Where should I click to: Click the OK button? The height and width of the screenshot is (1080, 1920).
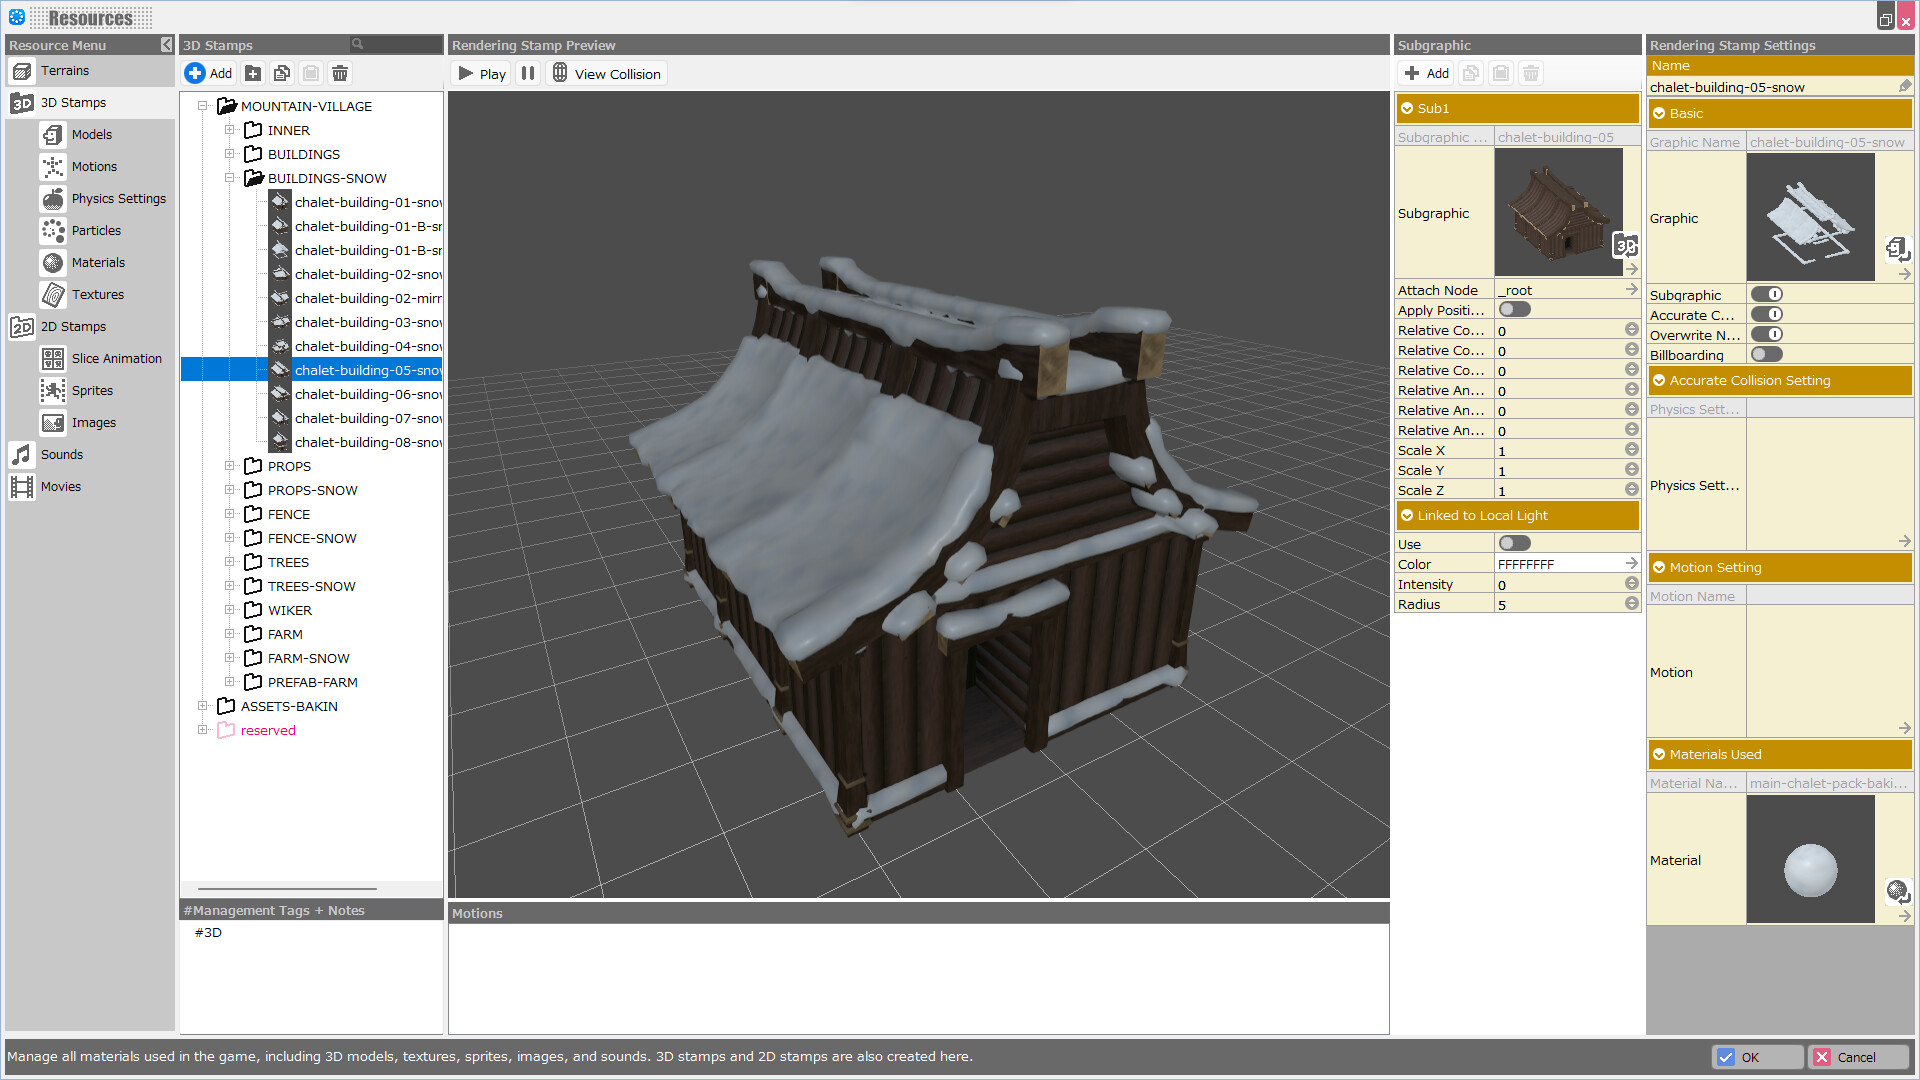pos(1757,1056)
